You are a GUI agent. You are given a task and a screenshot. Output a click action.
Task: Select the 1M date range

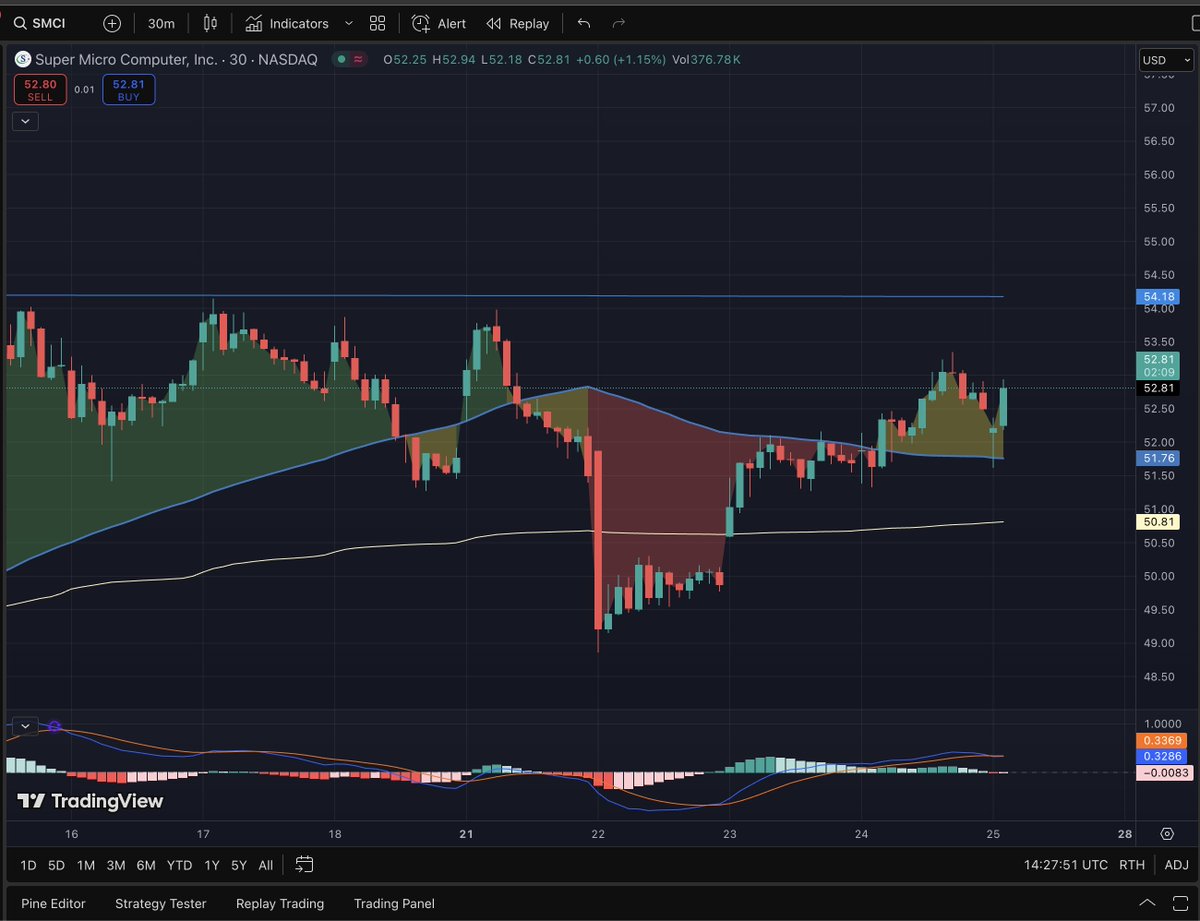tap(86, 864)
